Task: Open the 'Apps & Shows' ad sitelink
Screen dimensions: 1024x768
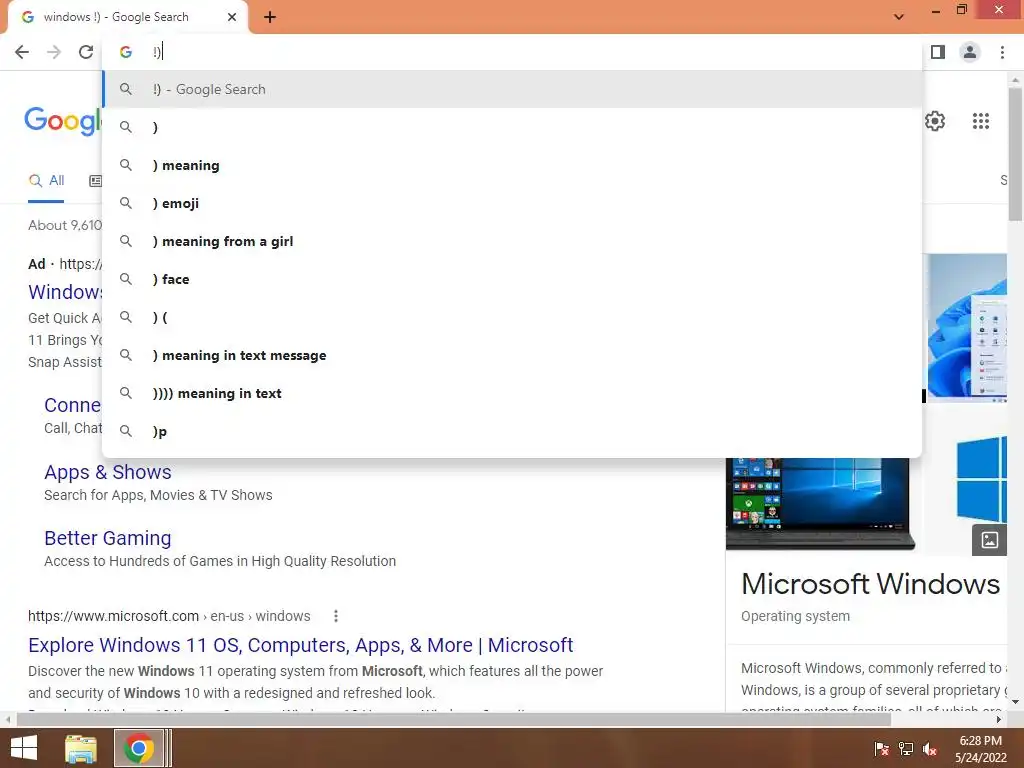Action: 108,472
